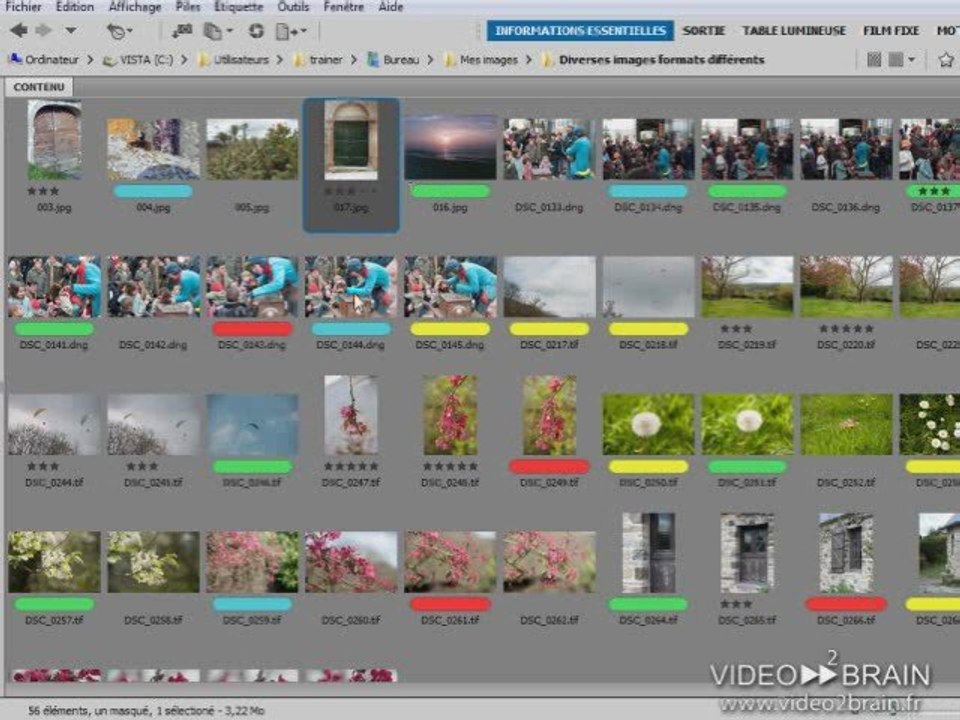Select the DSC_0265.tif door thumbnail
This screenshot has height=720, width=960.
click(x=747, y=553)
